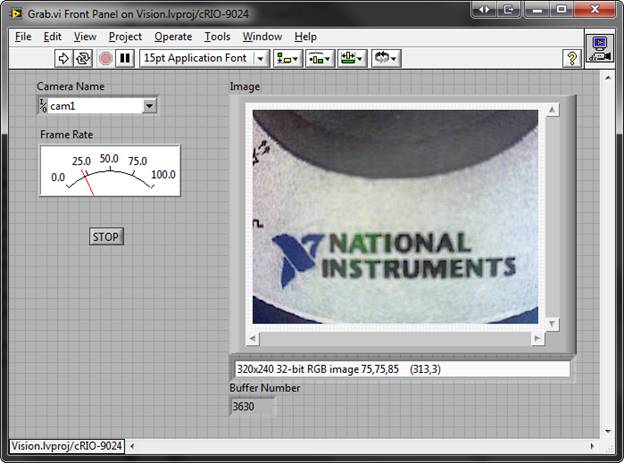624x463 pixels.
Task: Open the Tools menu
Action: click(x=217, y=37)
